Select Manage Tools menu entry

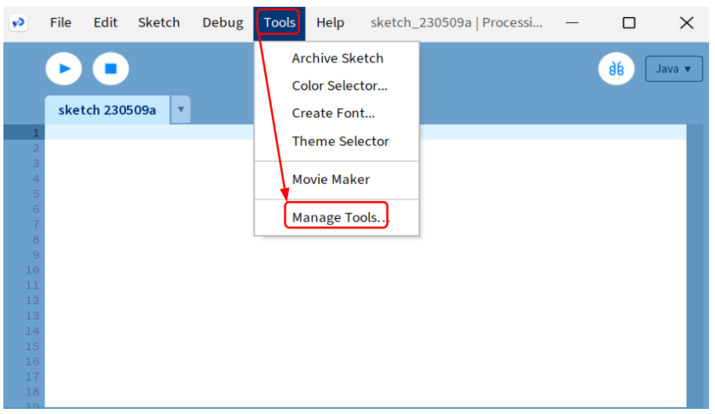pos(337,217)
